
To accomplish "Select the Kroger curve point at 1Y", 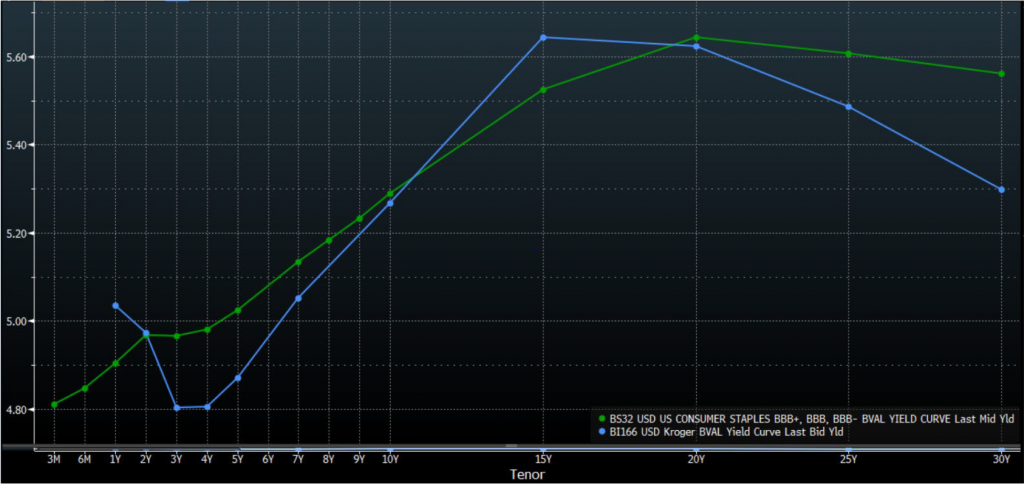I will pos(116,305).
